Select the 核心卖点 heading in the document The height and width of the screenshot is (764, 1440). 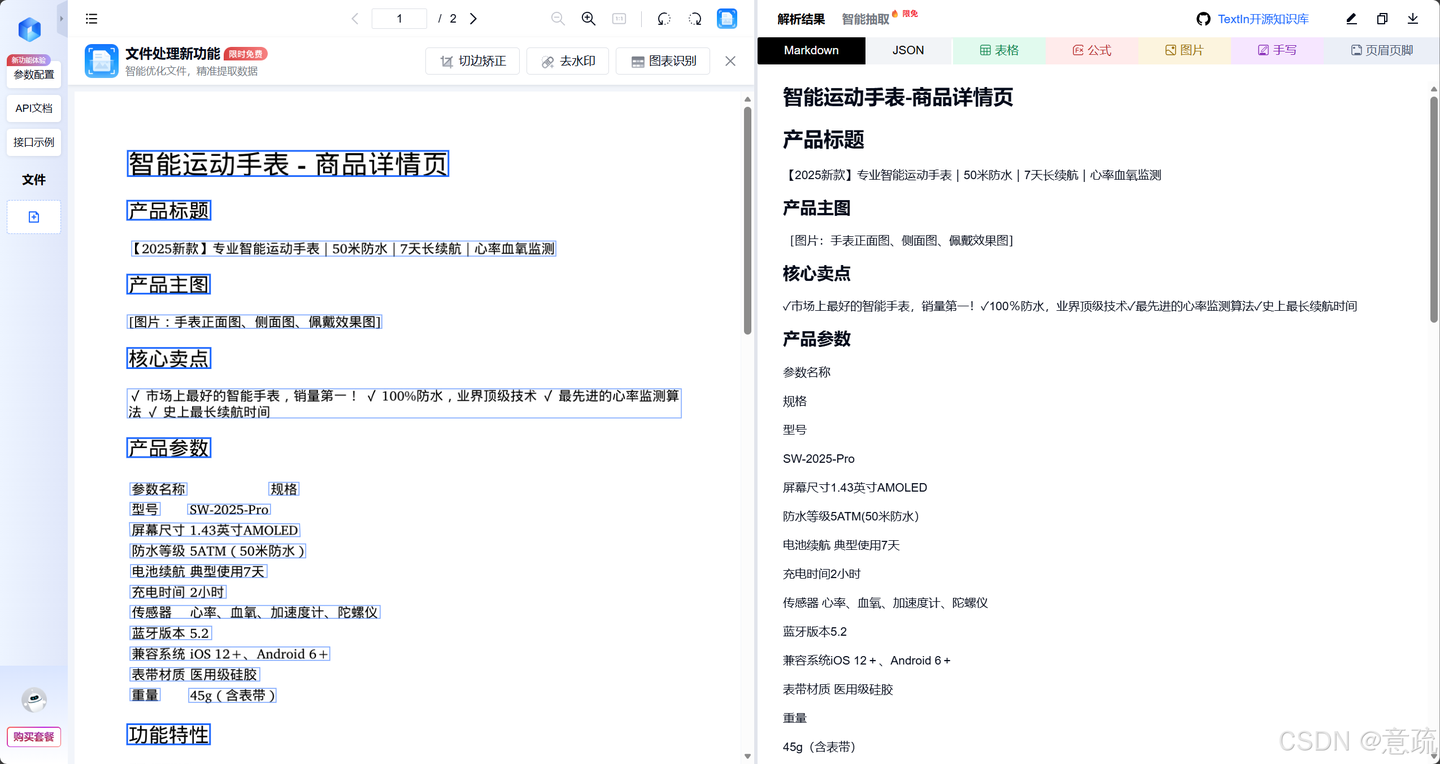tap(169, 358)
